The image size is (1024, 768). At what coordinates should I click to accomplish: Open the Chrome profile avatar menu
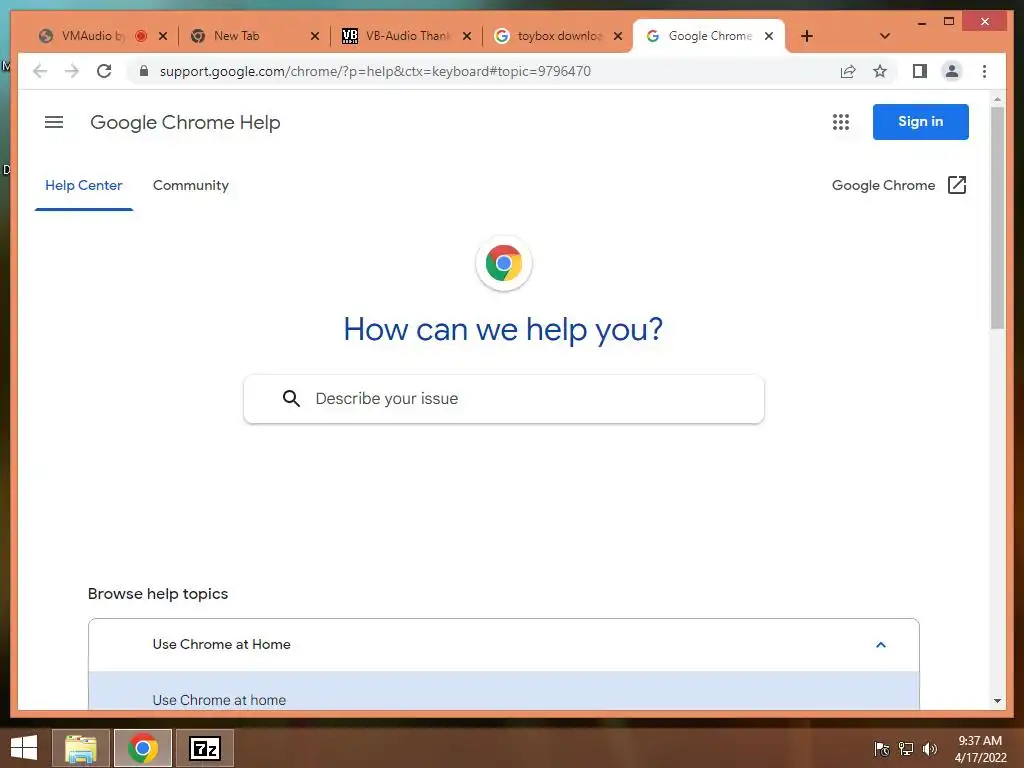pyautogui.click(x=952, y=71)
